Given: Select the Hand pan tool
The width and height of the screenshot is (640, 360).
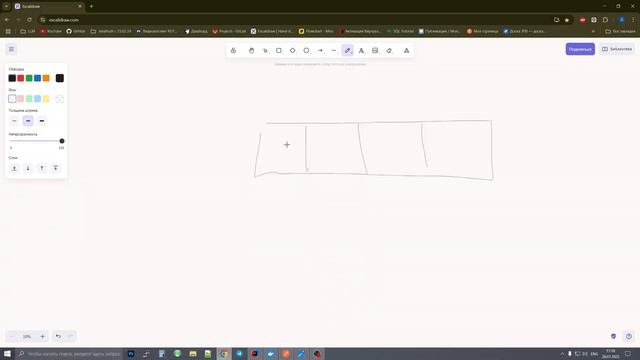Looking at the screenshot, I should pyautogui.click(x=251, y=51).
